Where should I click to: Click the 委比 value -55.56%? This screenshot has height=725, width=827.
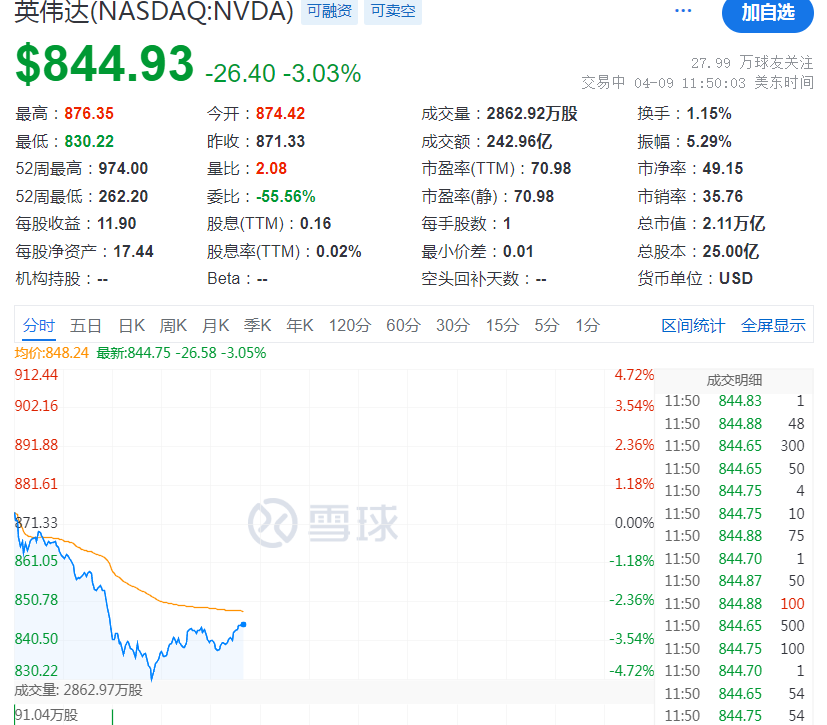click(x=286, y=197)
